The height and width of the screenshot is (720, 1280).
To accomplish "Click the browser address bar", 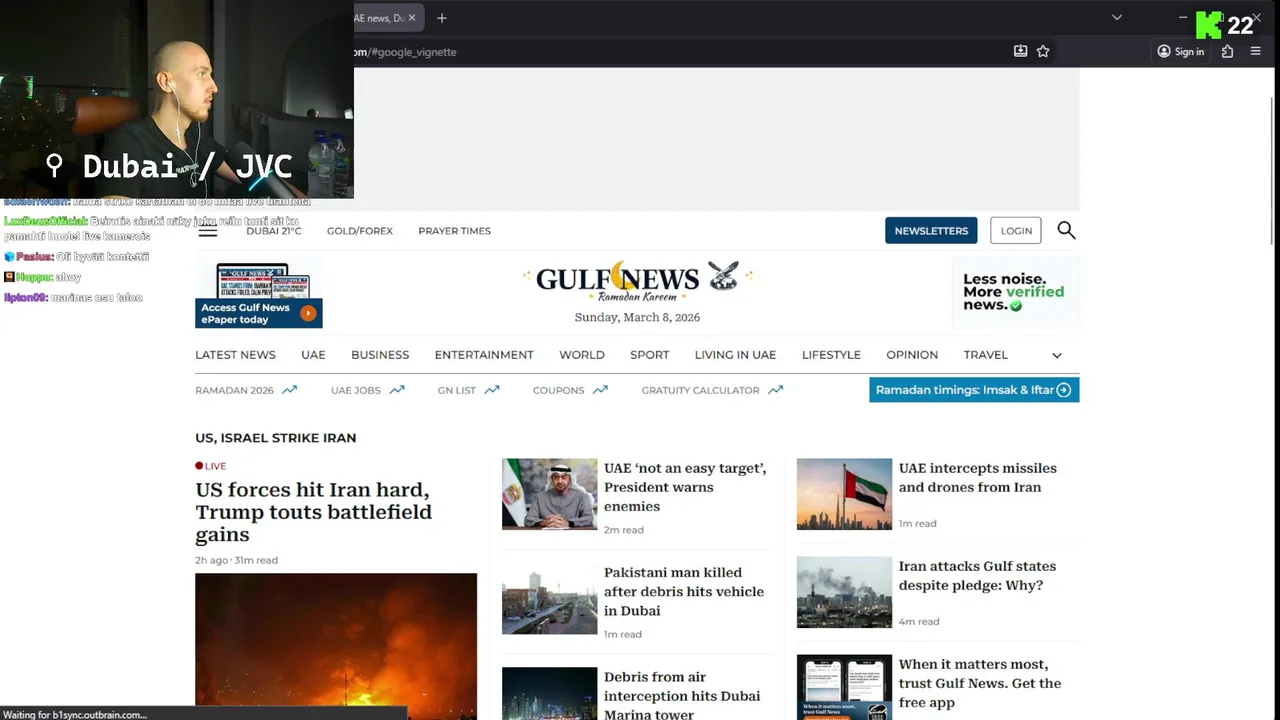I will point(680,51).
